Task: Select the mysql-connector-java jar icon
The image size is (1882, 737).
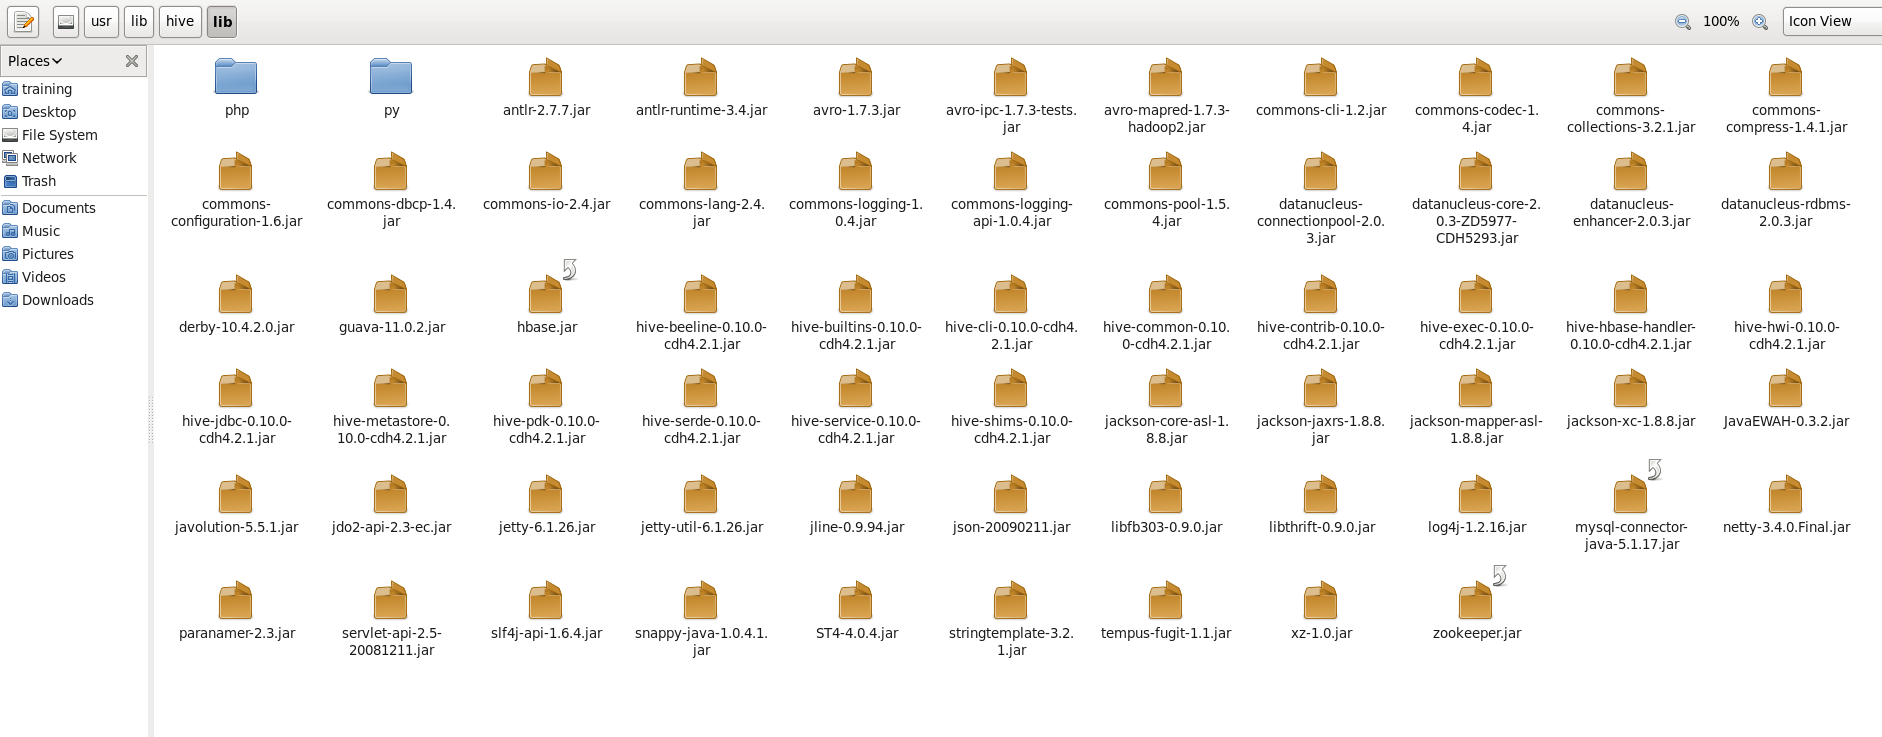Action: 1631,494
